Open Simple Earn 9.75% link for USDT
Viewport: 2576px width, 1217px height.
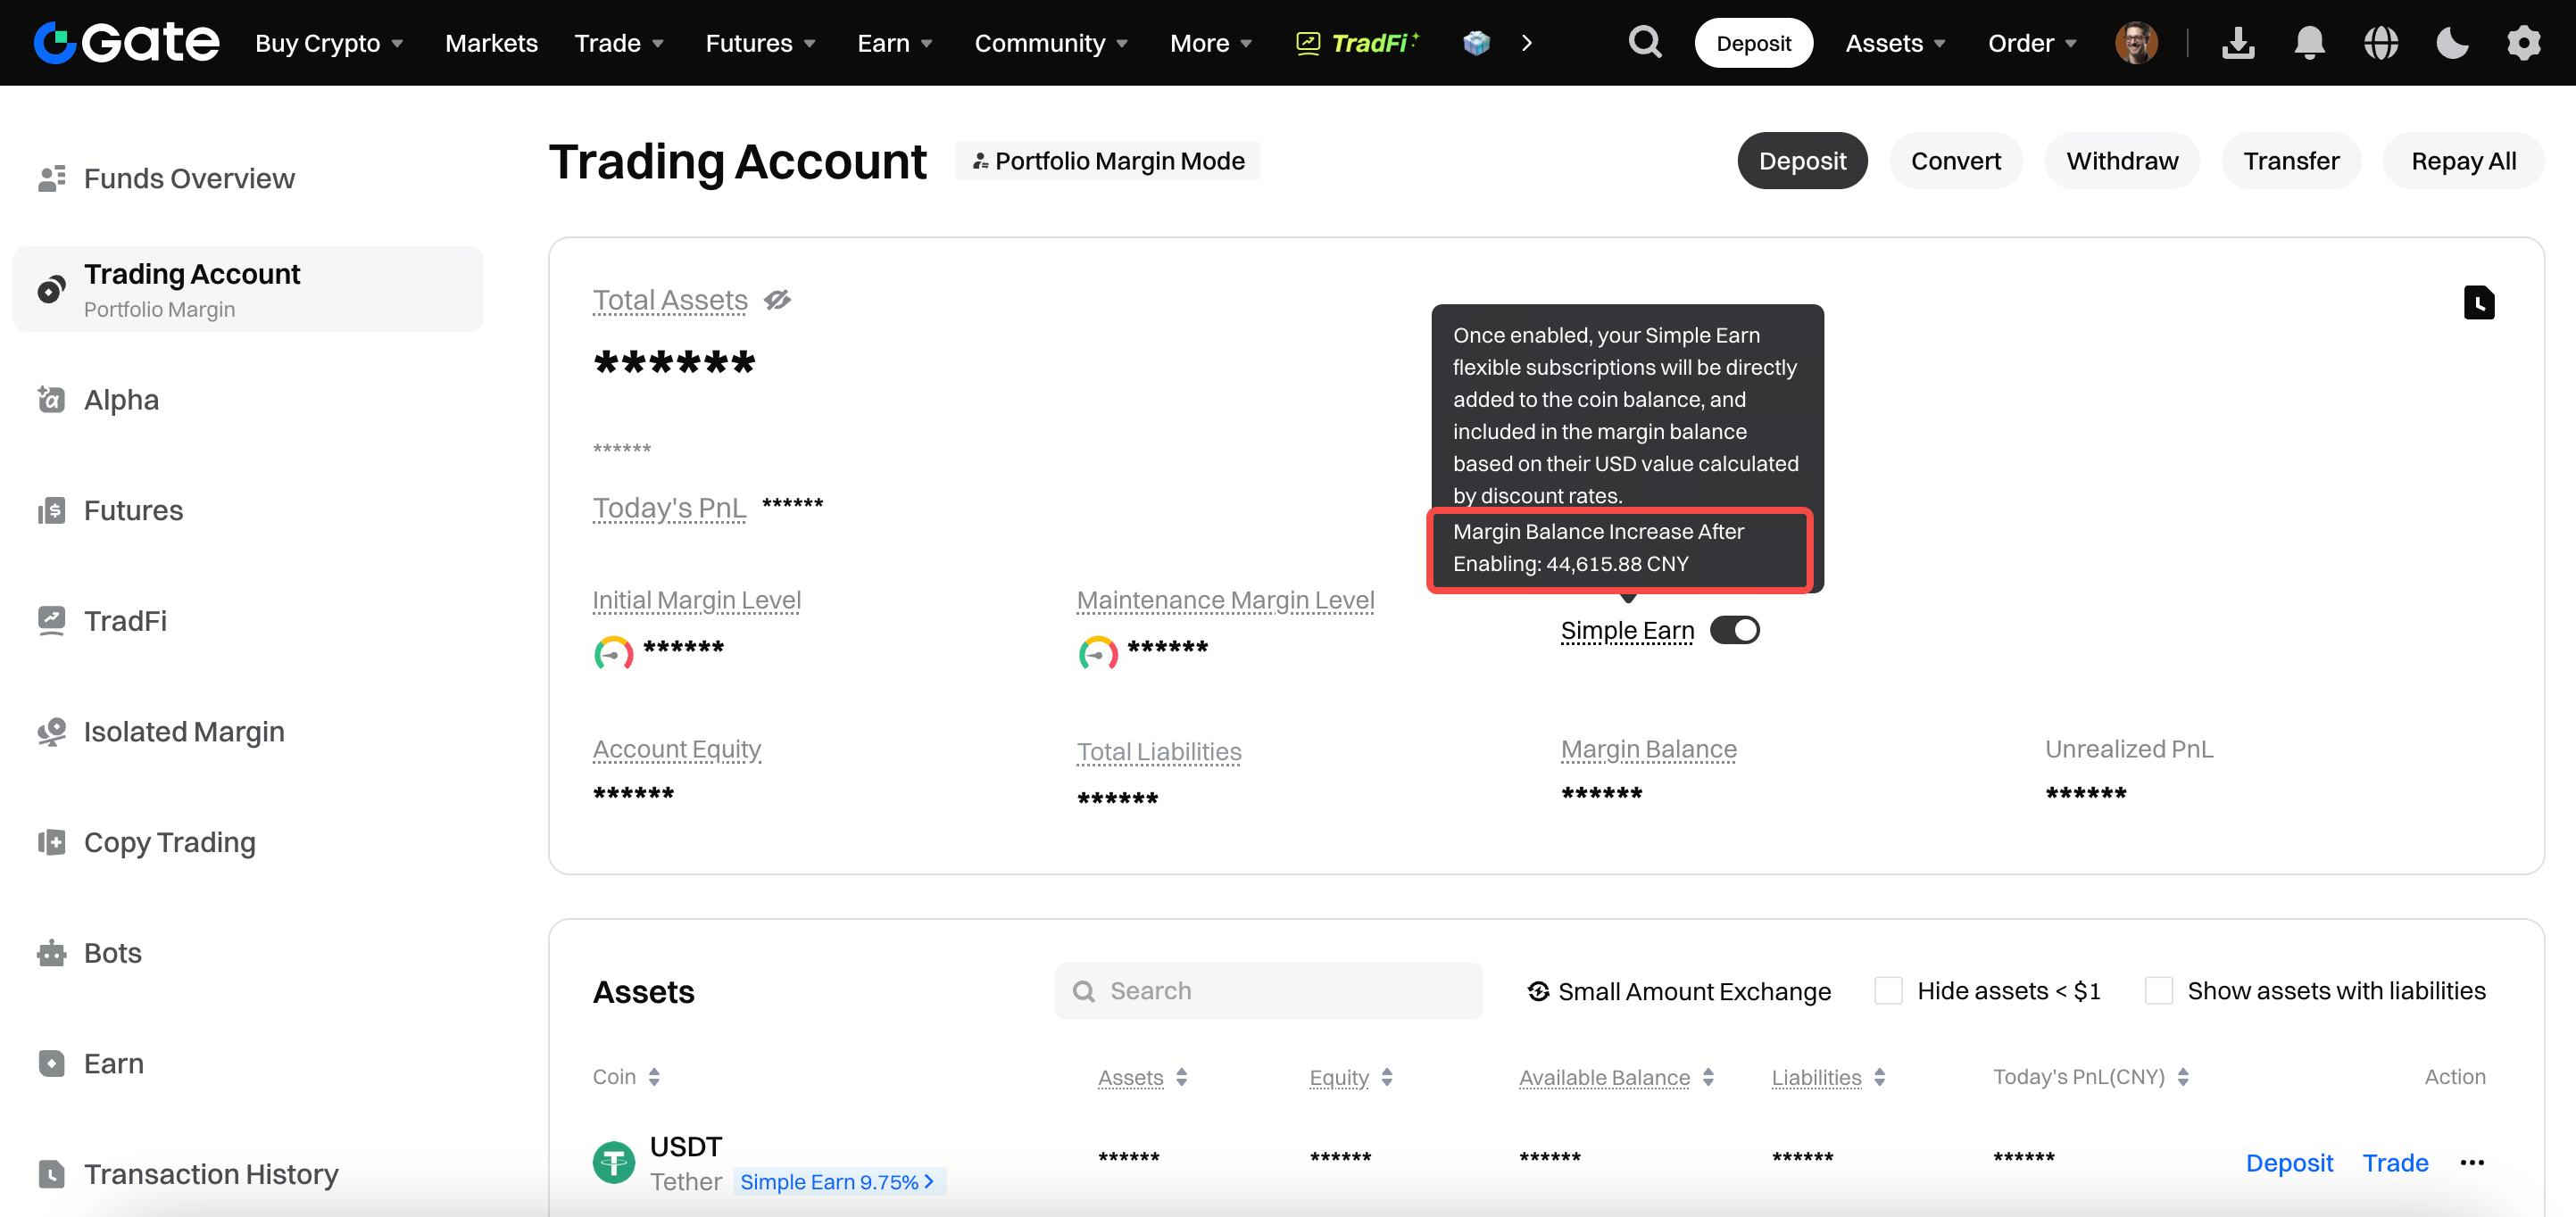point(837,1181)
